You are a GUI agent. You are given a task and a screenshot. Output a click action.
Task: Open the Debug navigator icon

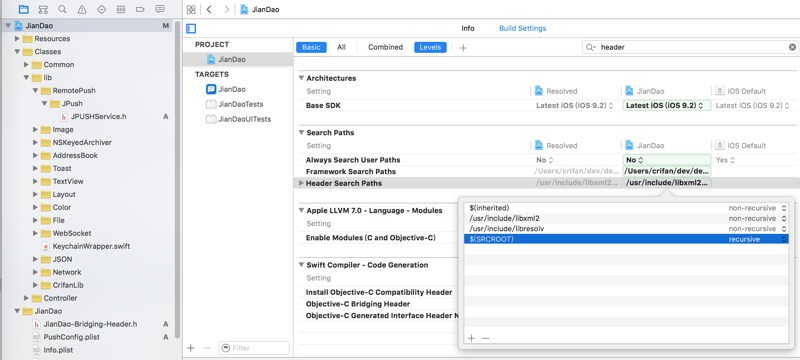click(121, 9)
